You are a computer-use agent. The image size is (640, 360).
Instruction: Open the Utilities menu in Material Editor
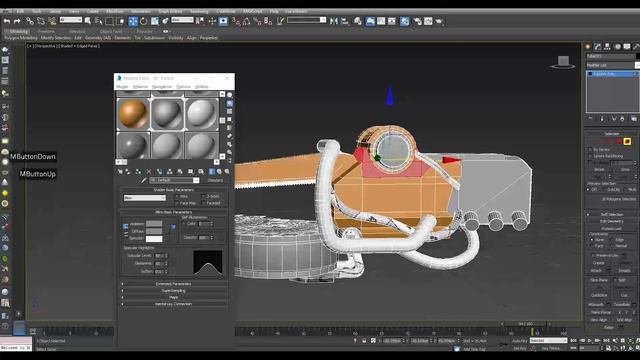201,87
